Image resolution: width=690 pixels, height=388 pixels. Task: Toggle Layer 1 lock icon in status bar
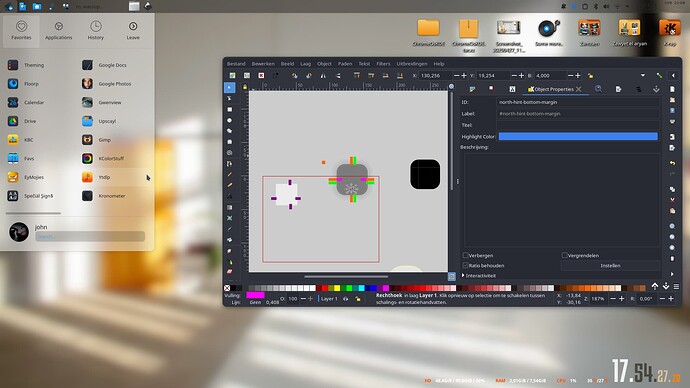(x=358, y=299)
